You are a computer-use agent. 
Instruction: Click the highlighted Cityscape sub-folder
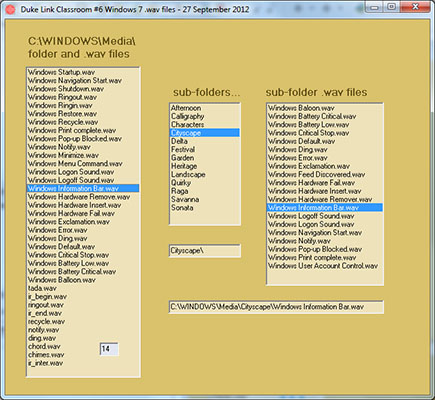pyautogui.click(x=205, y=133)
